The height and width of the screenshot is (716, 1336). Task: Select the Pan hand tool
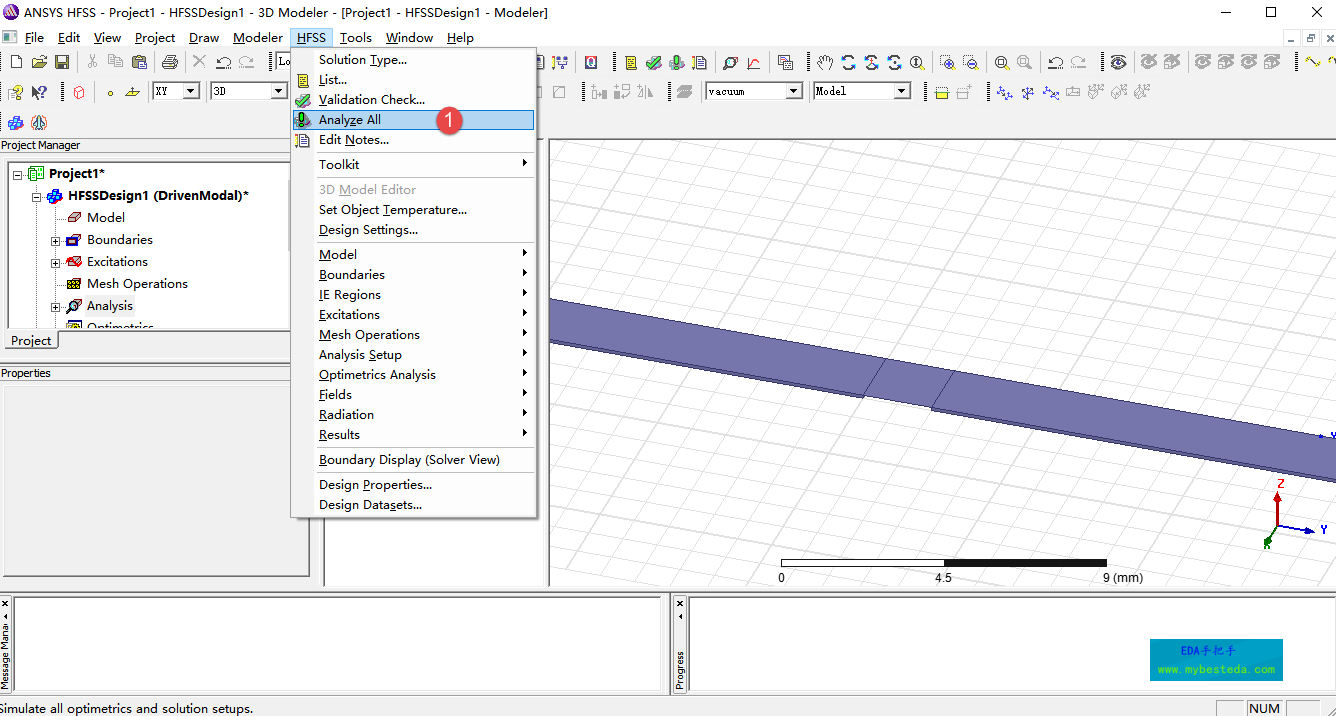pyautogui.click(x=824, y=62)
